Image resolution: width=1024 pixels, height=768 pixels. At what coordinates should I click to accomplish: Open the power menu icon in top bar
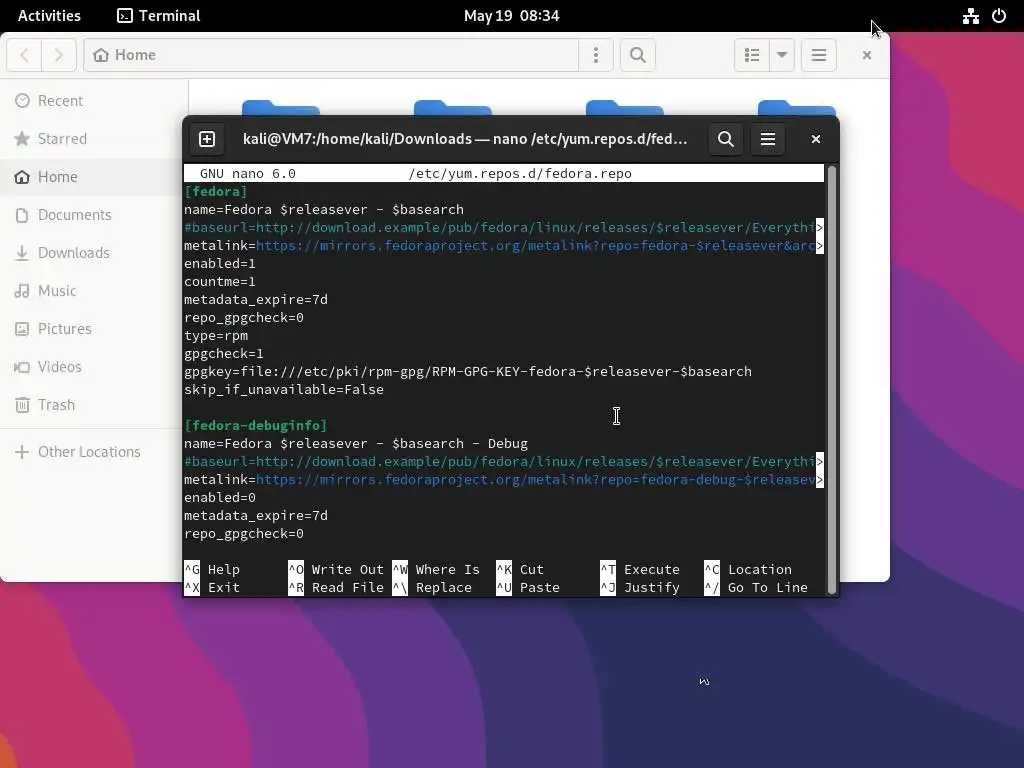pyautogui.click(x=999, y=16)
